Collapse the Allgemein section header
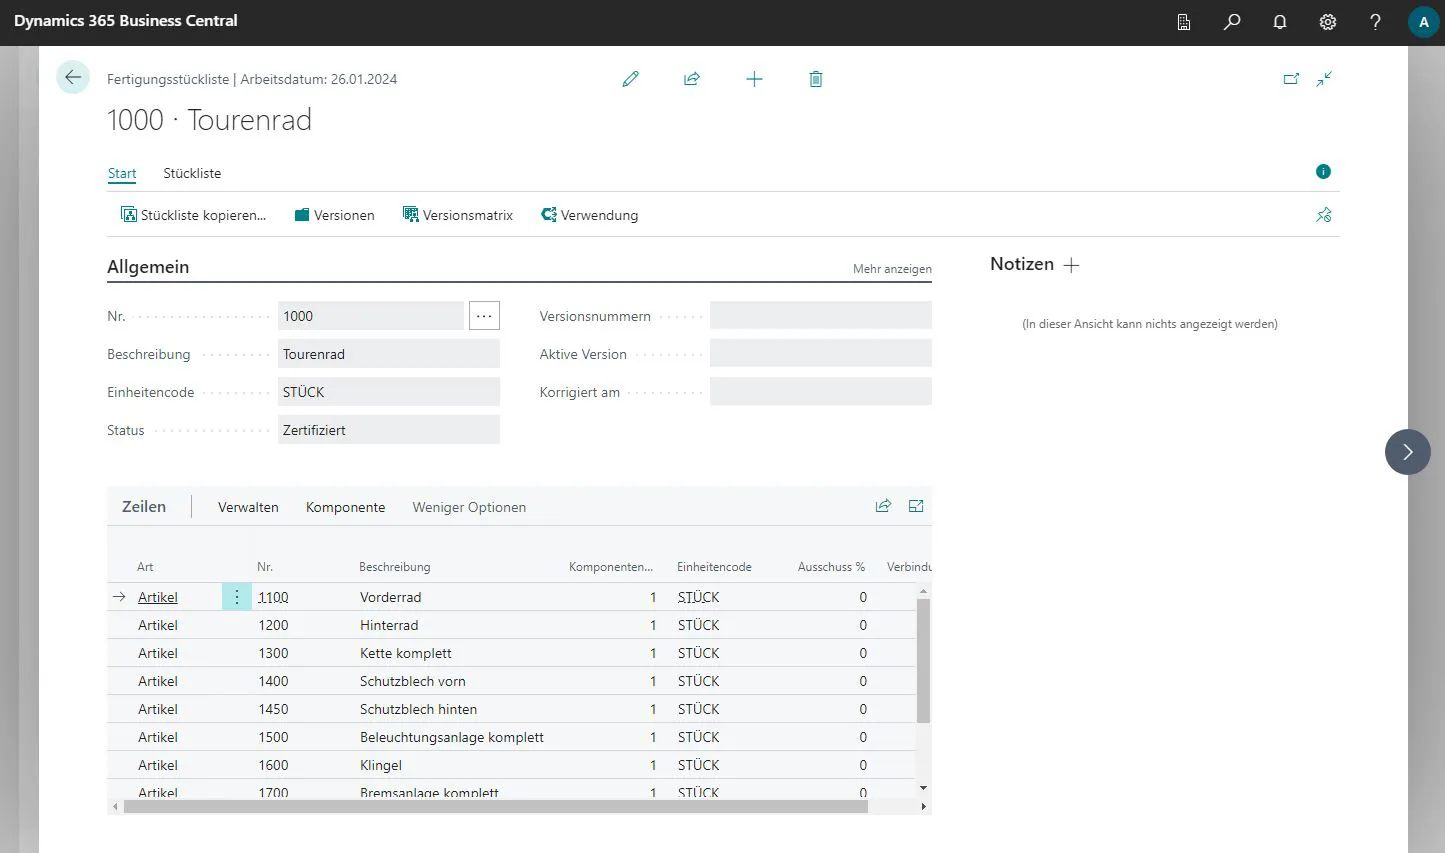 coord(148,267)
